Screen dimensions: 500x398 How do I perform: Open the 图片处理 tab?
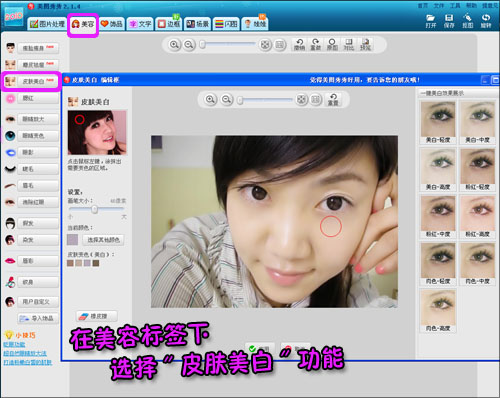47,24
